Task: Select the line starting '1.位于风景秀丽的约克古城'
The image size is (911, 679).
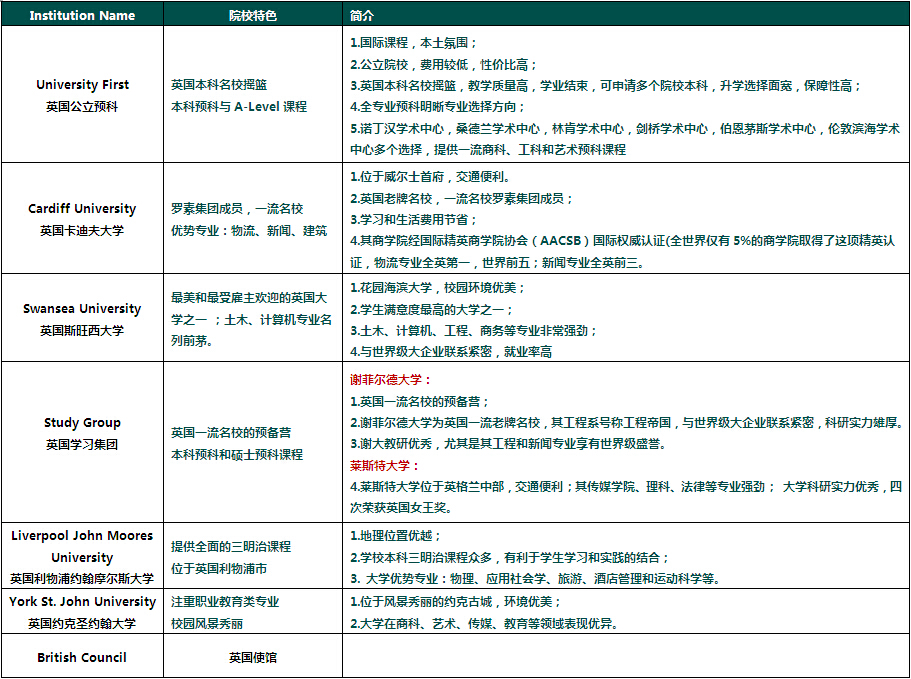Action: pyautogui.click(x=456, y=602)
